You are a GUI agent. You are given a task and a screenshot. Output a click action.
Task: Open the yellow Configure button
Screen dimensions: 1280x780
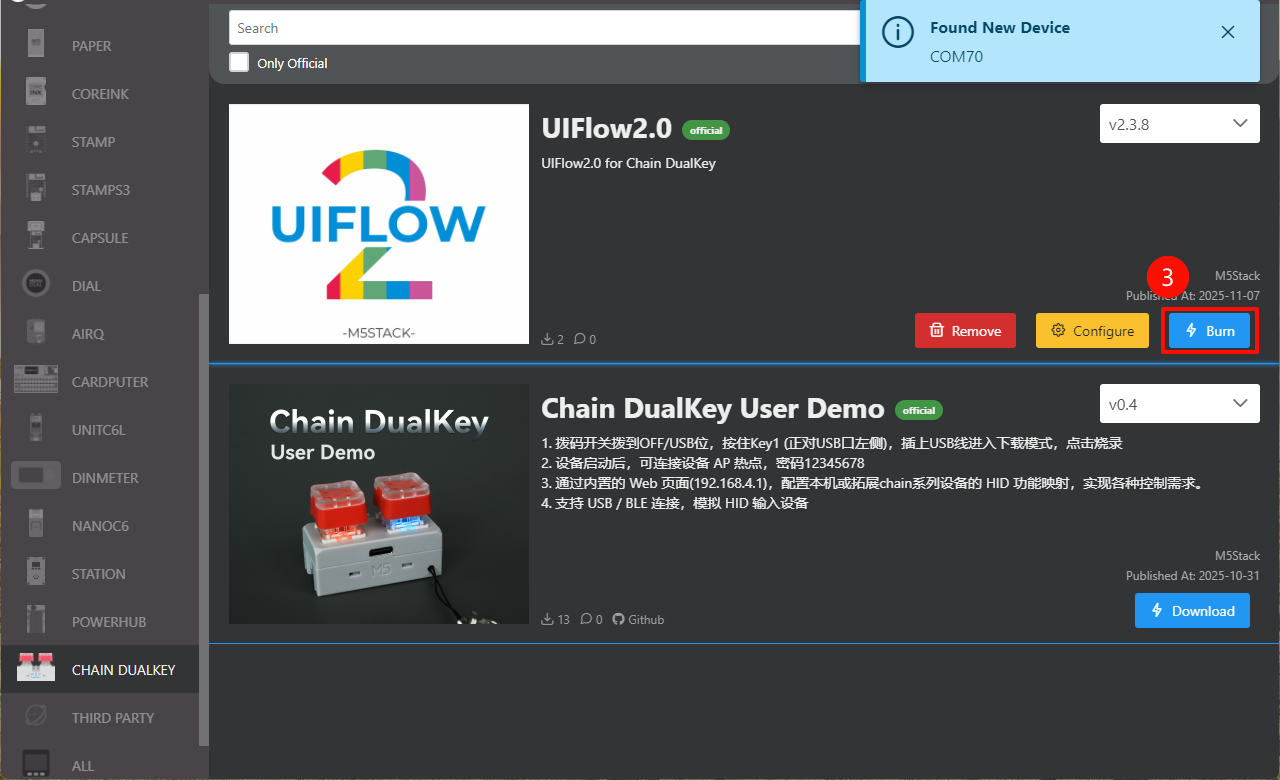(x=1092, y=331)
